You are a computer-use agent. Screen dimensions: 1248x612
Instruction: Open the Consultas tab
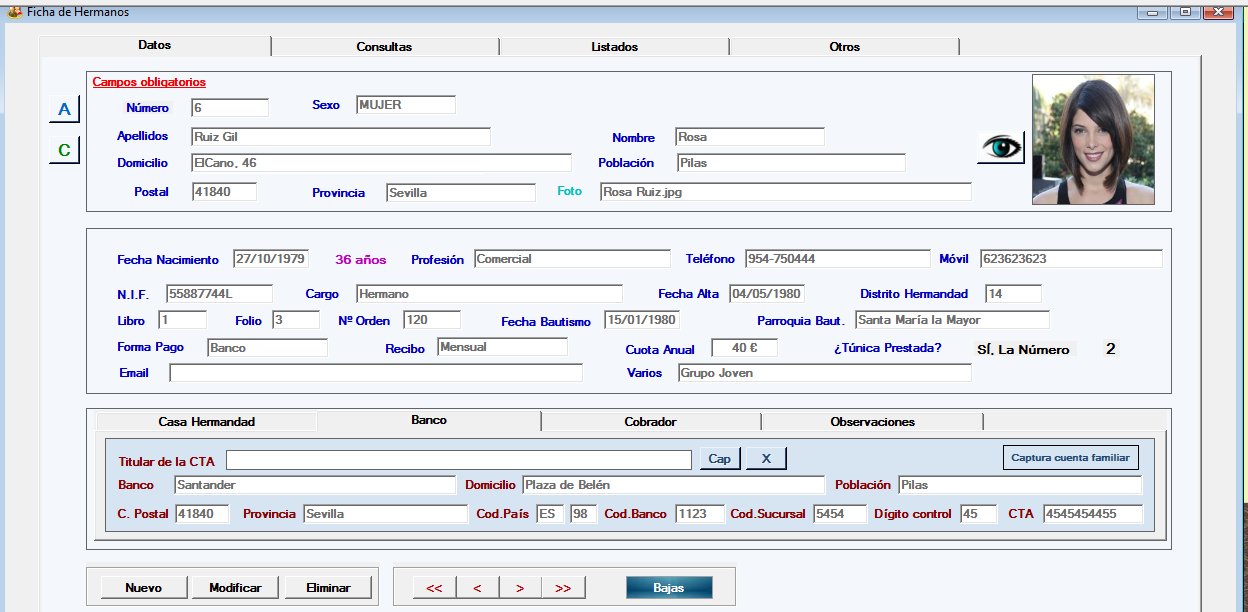coord(384,47)
